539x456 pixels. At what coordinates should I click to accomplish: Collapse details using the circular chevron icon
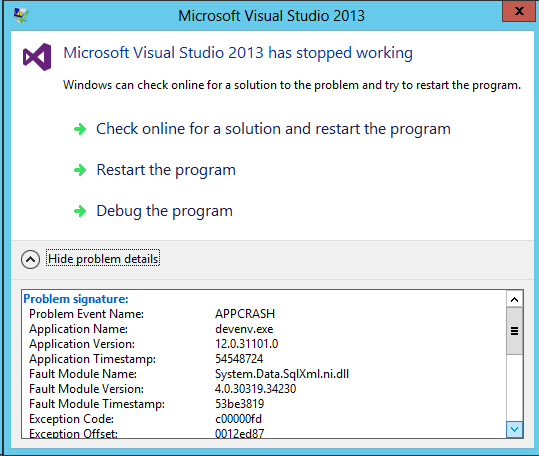[30, 259]
